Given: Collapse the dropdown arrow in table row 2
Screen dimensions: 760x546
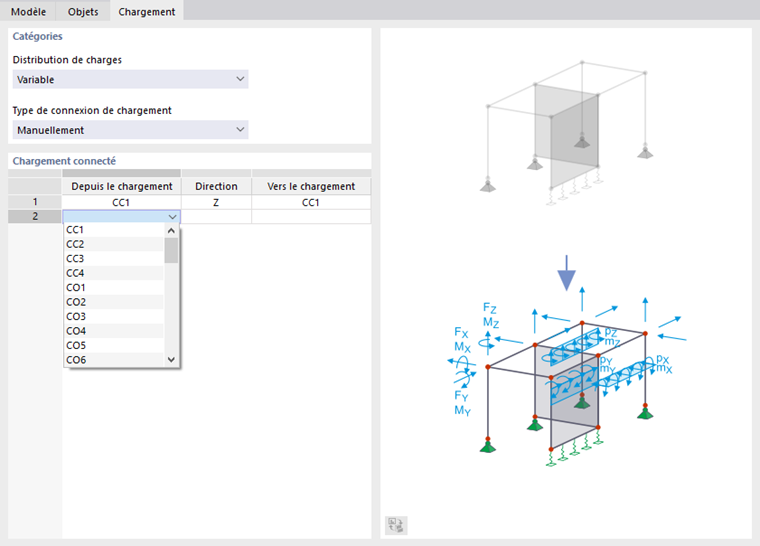Looking at the screenshot, I should pos(173,217).
